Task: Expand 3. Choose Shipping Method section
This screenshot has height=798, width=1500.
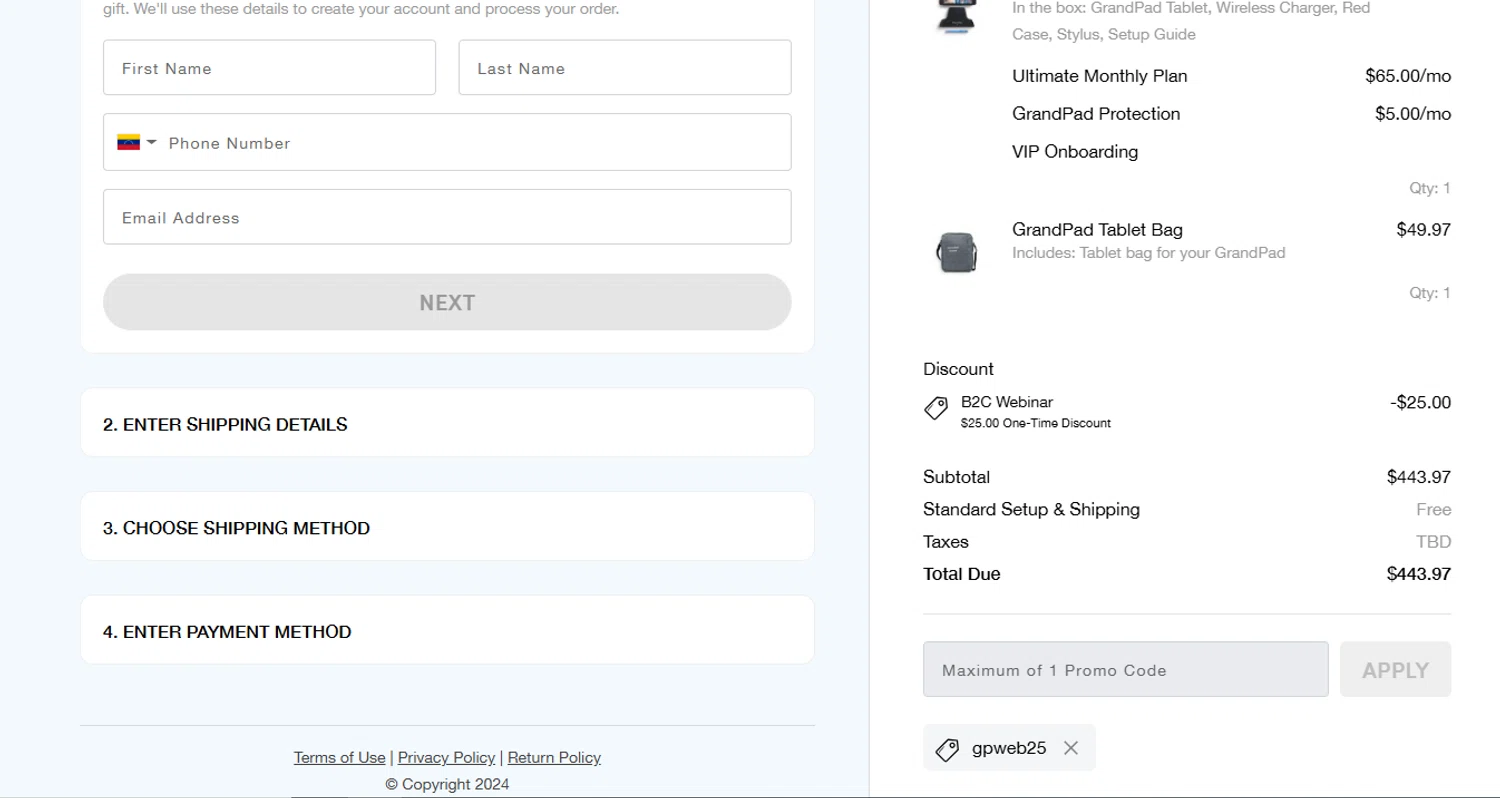Action: (x=447, y=527)
